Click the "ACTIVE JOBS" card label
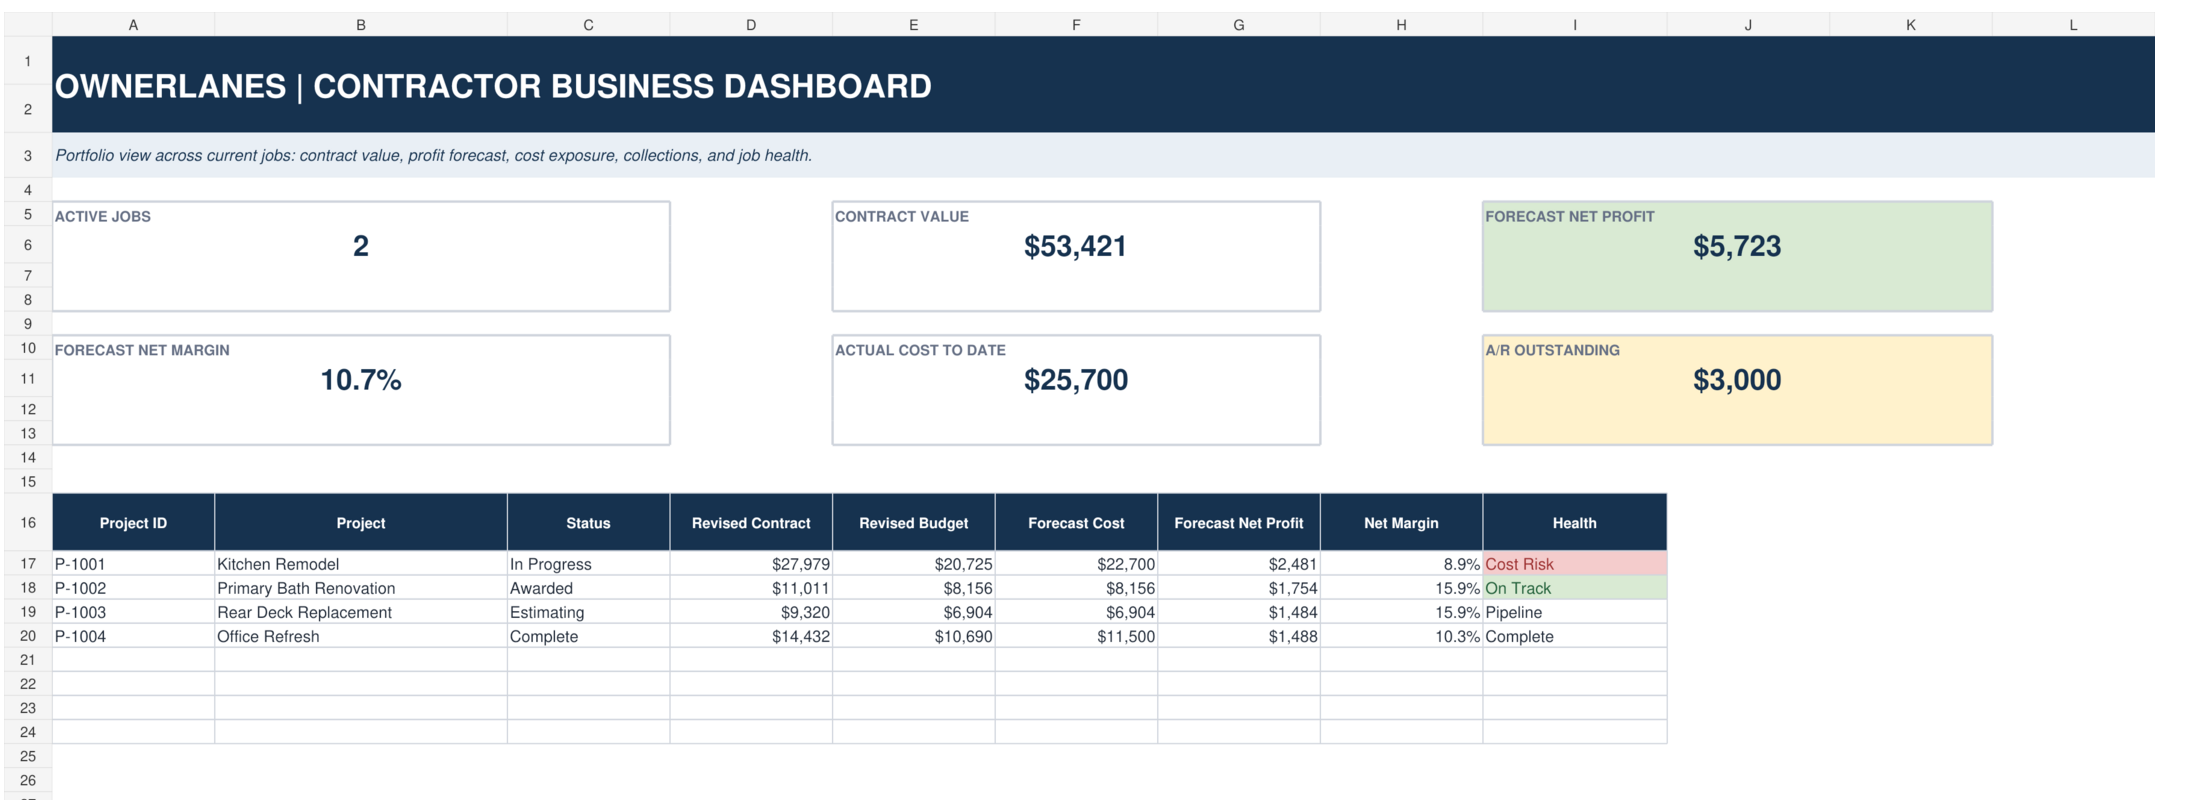The width and height of the screenshot is (2200, 800). (x=103, y=216)
